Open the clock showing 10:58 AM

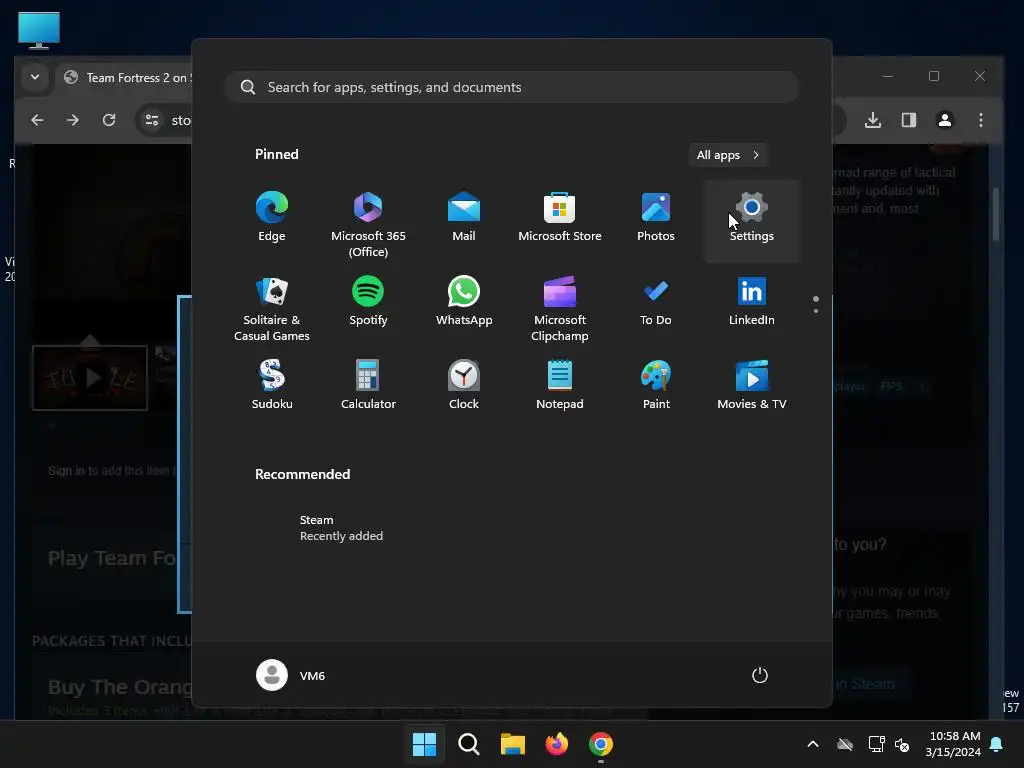953,744
